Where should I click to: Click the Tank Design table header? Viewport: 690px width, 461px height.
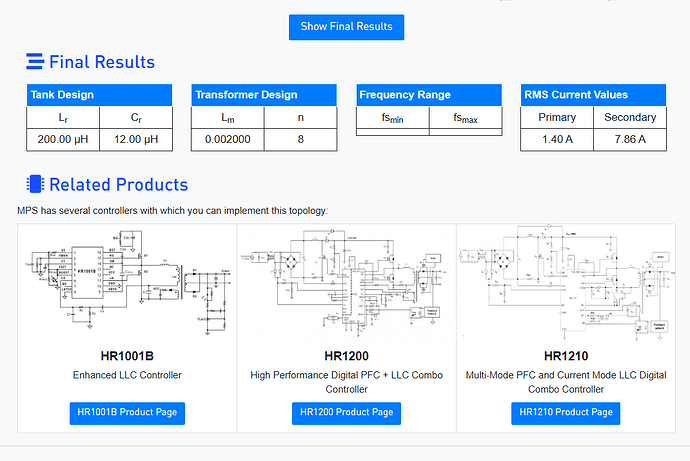[99, 95]
